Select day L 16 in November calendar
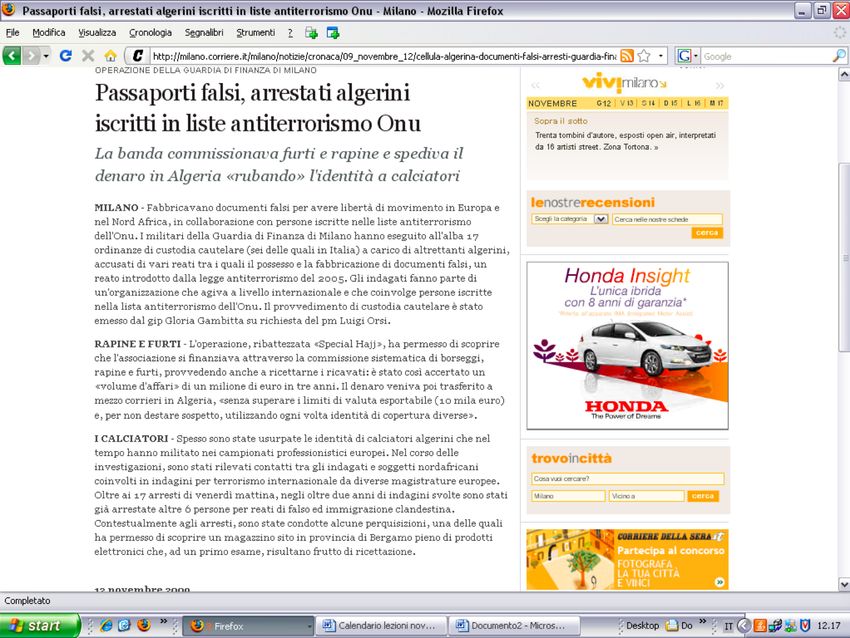The width and height of the screenshot is (850, 638). [x=693, y=103]
